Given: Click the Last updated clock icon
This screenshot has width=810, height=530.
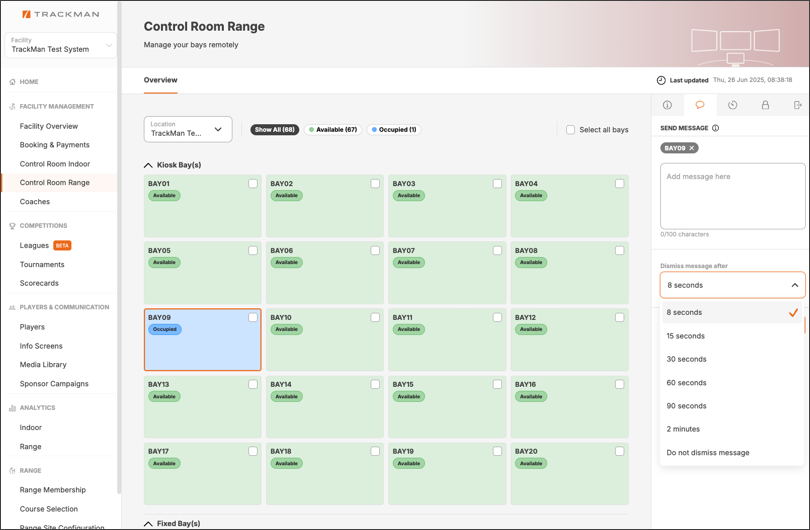Looking at the screenshot, I should tap(661, 80).
